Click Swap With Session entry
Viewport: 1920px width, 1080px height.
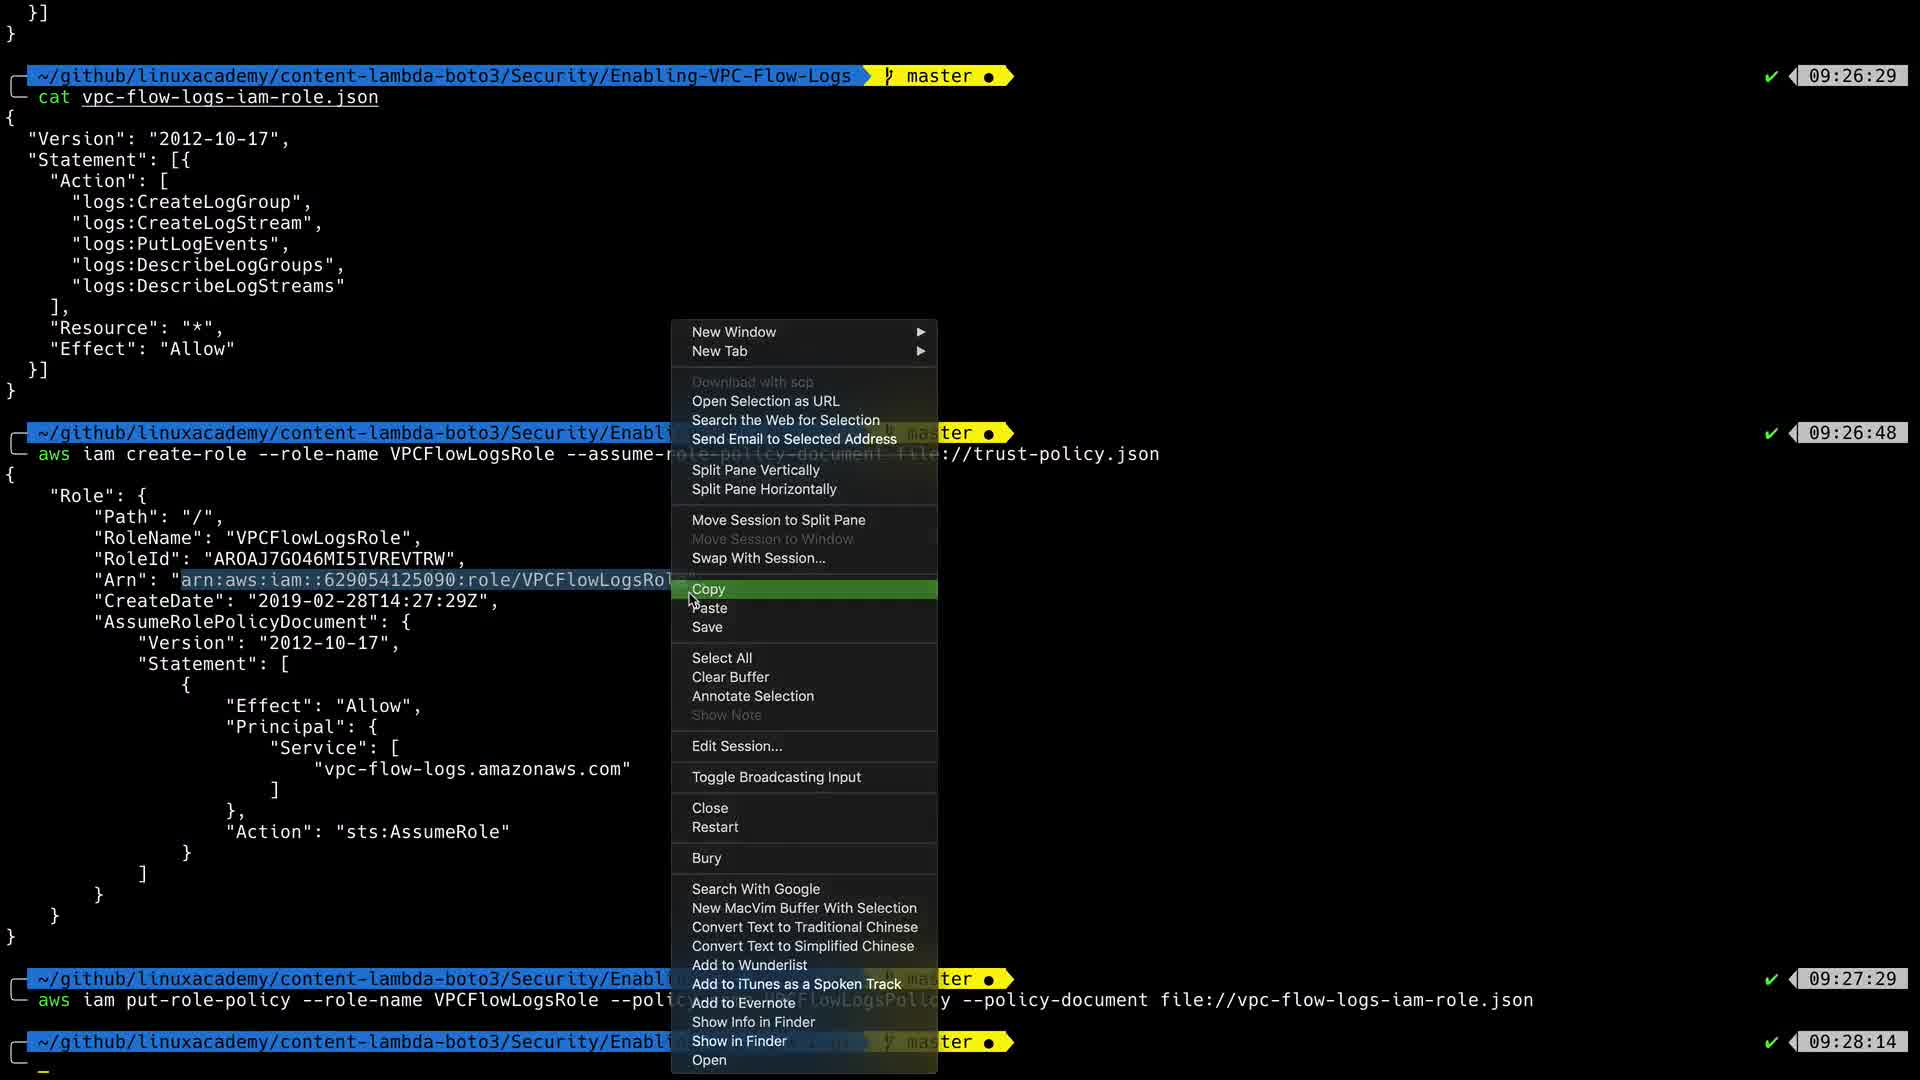tap(758, 558)
